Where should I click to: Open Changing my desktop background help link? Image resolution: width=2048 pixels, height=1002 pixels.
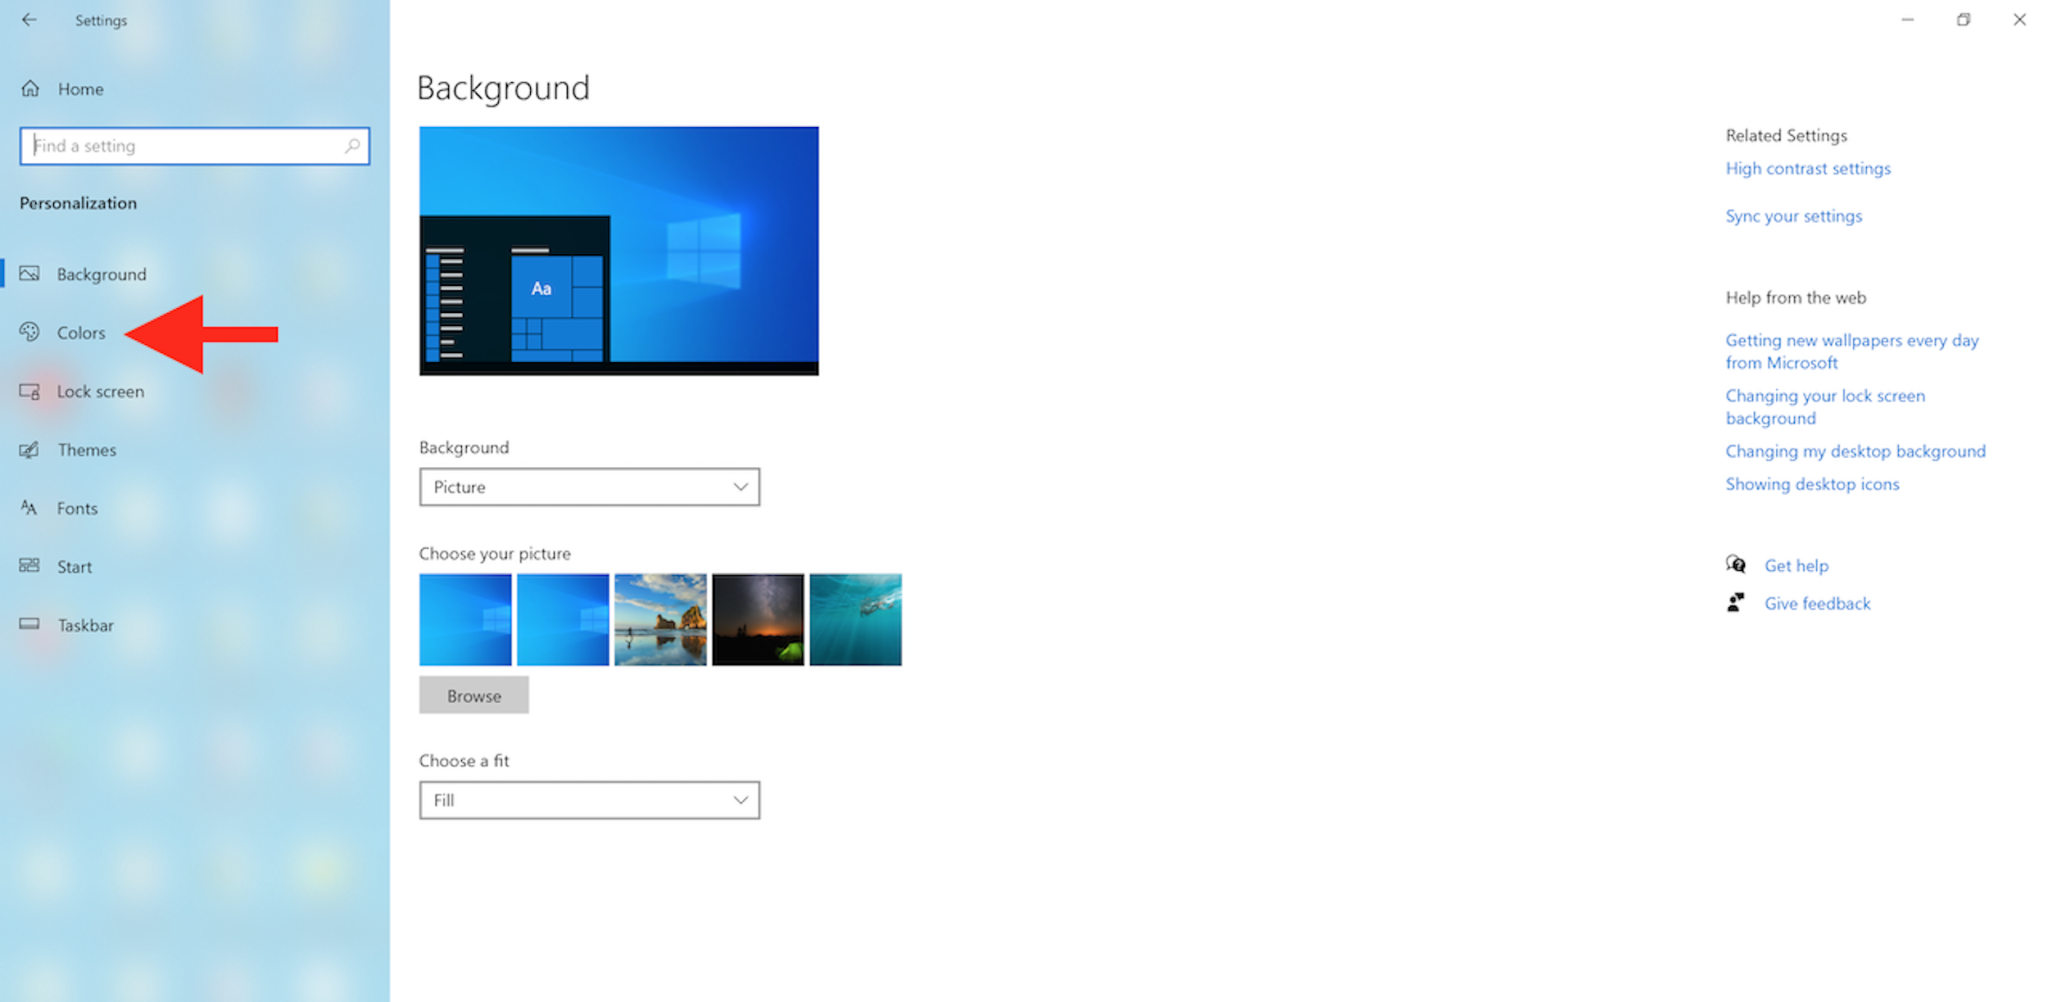tap(1855, 451)
